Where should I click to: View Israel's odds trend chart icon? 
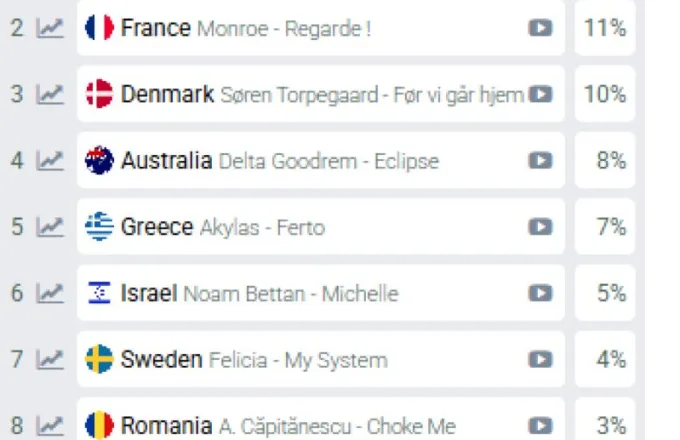pos(49,293)
